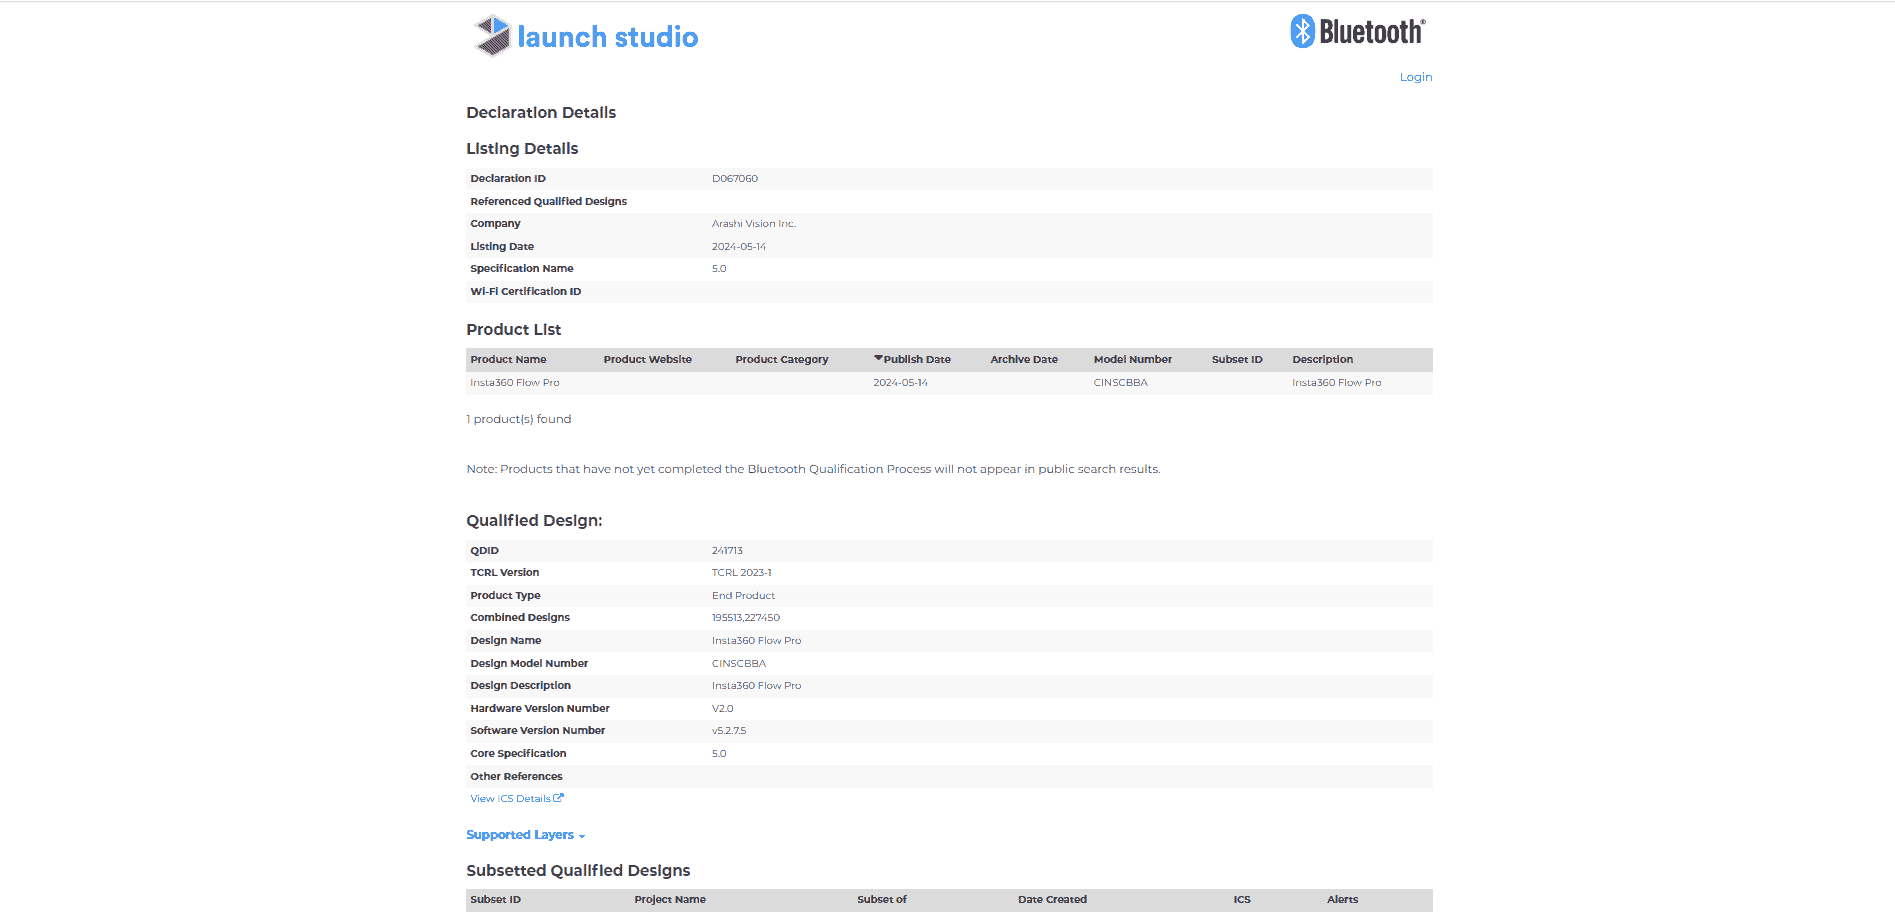
Task: Click the Date Created column header
Action: click(1051, 900)
